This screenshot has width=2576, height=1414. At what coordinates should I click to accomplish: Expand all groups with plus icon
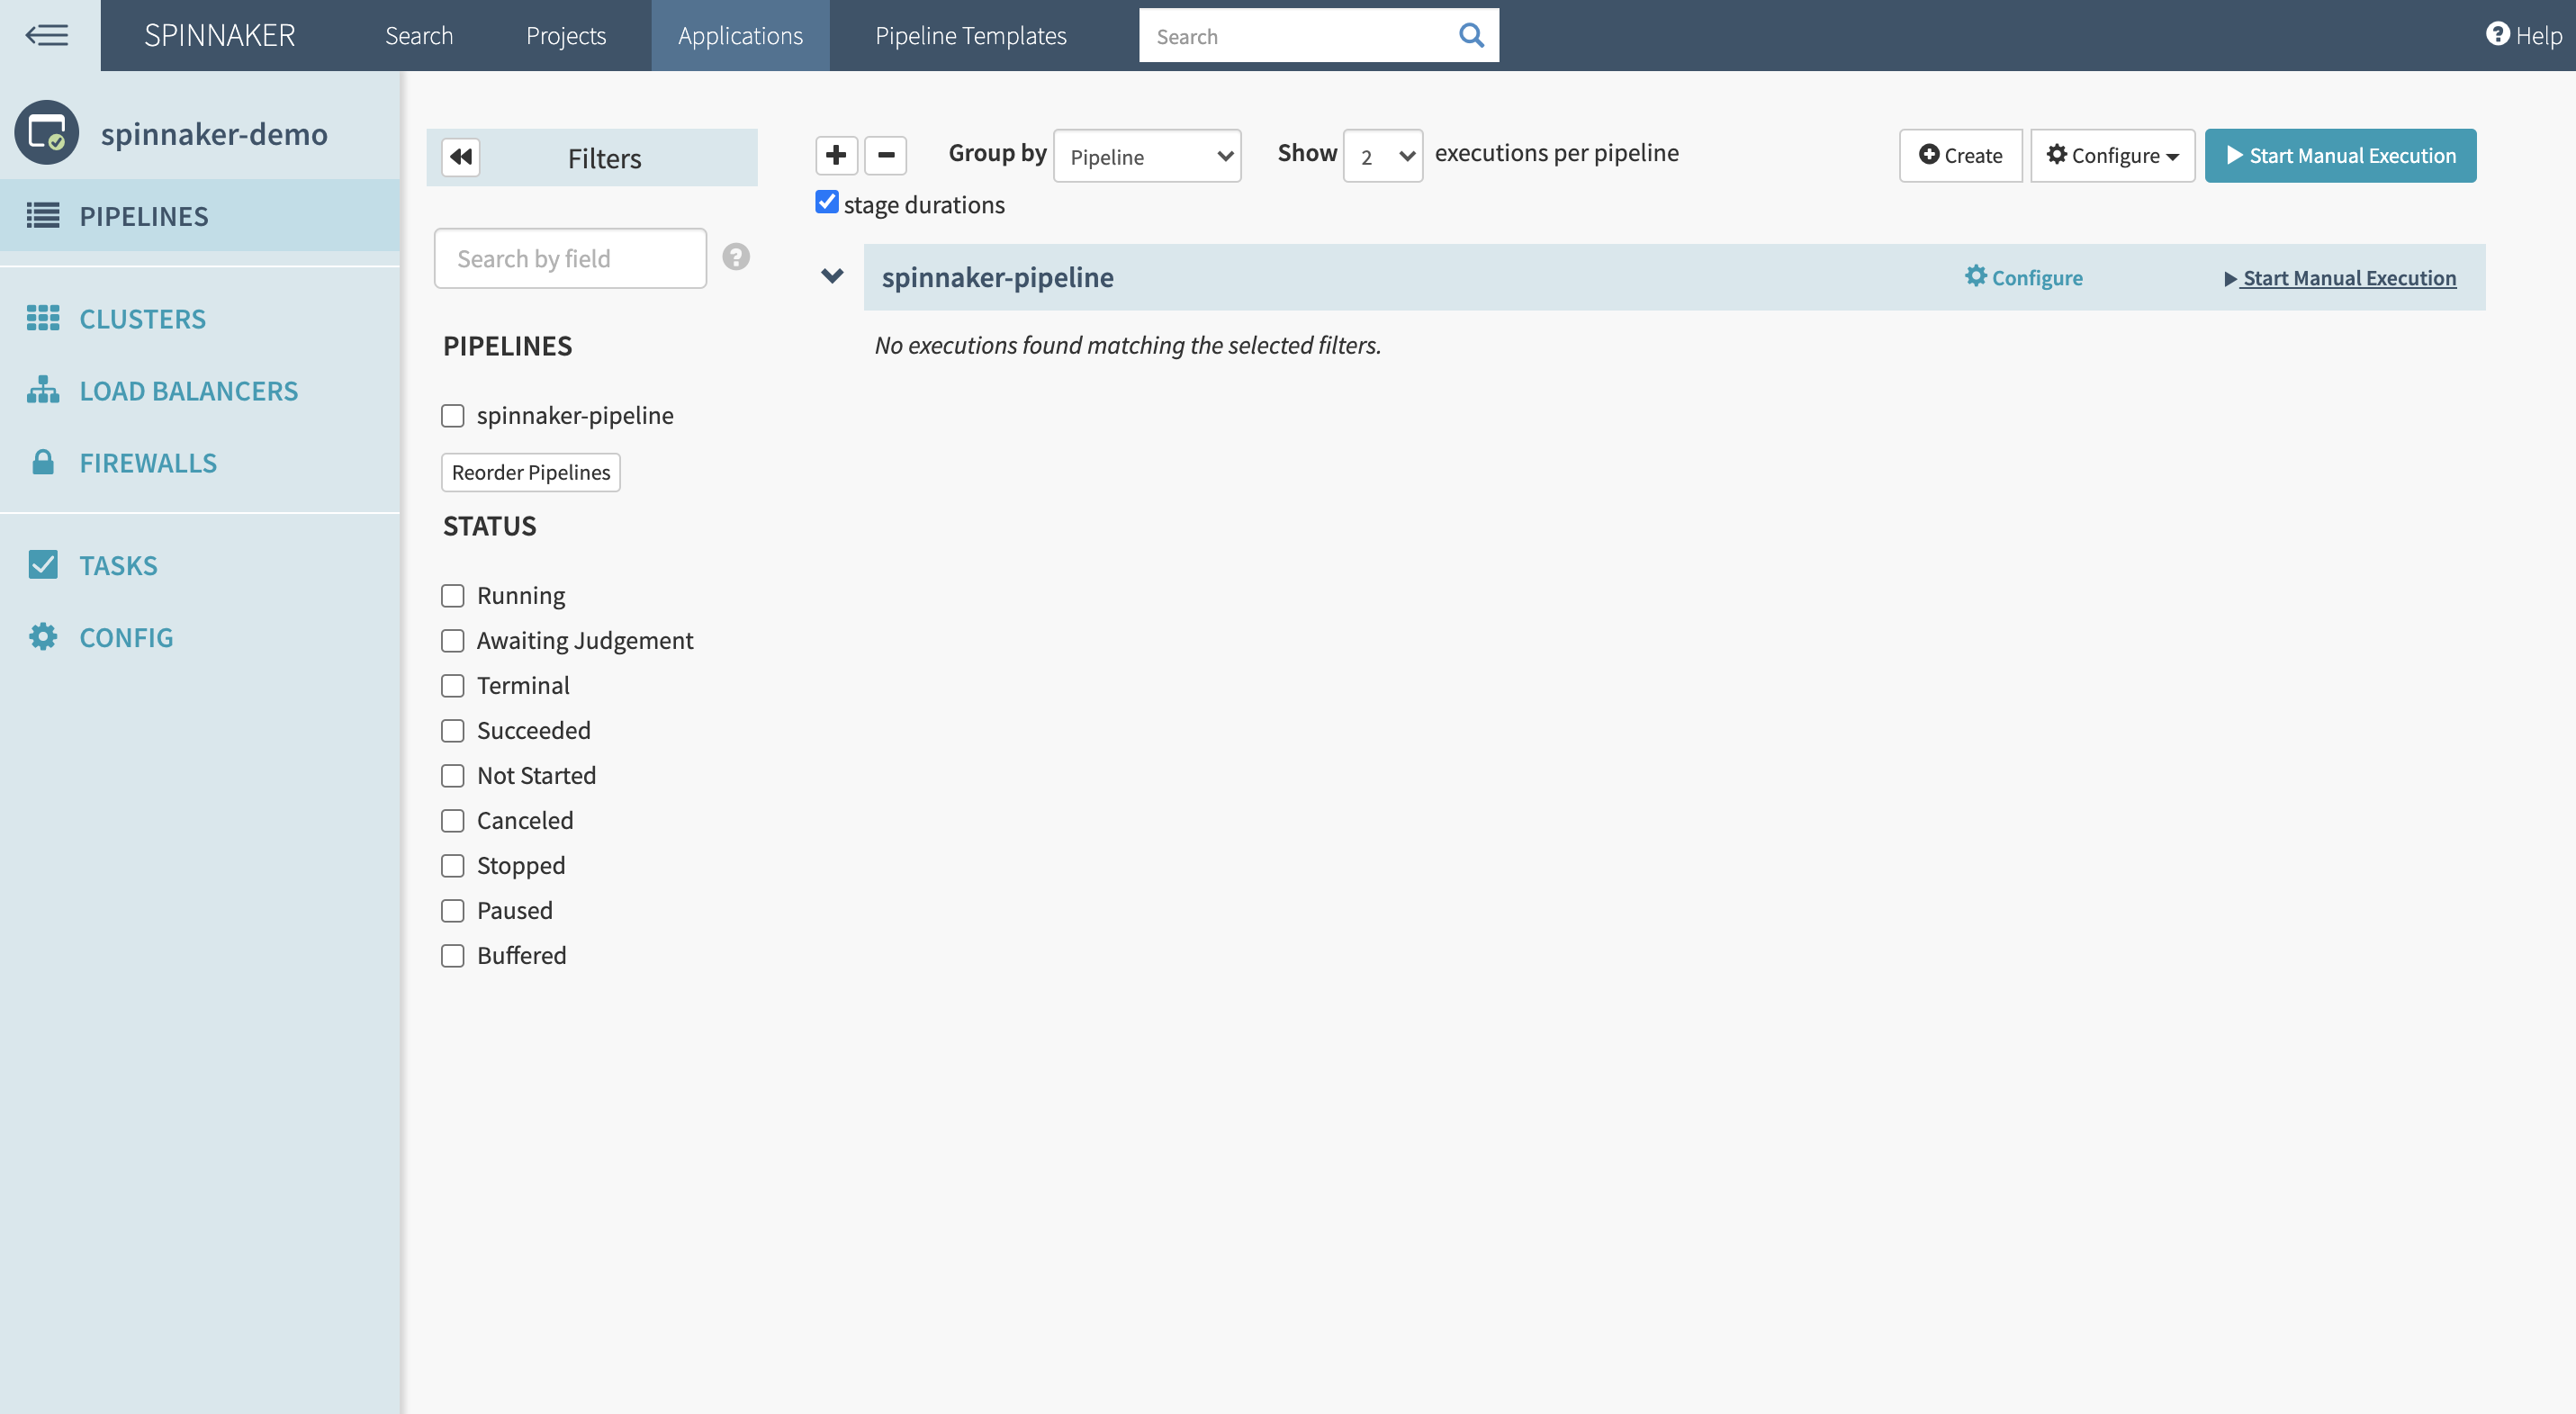click(836, 155)
